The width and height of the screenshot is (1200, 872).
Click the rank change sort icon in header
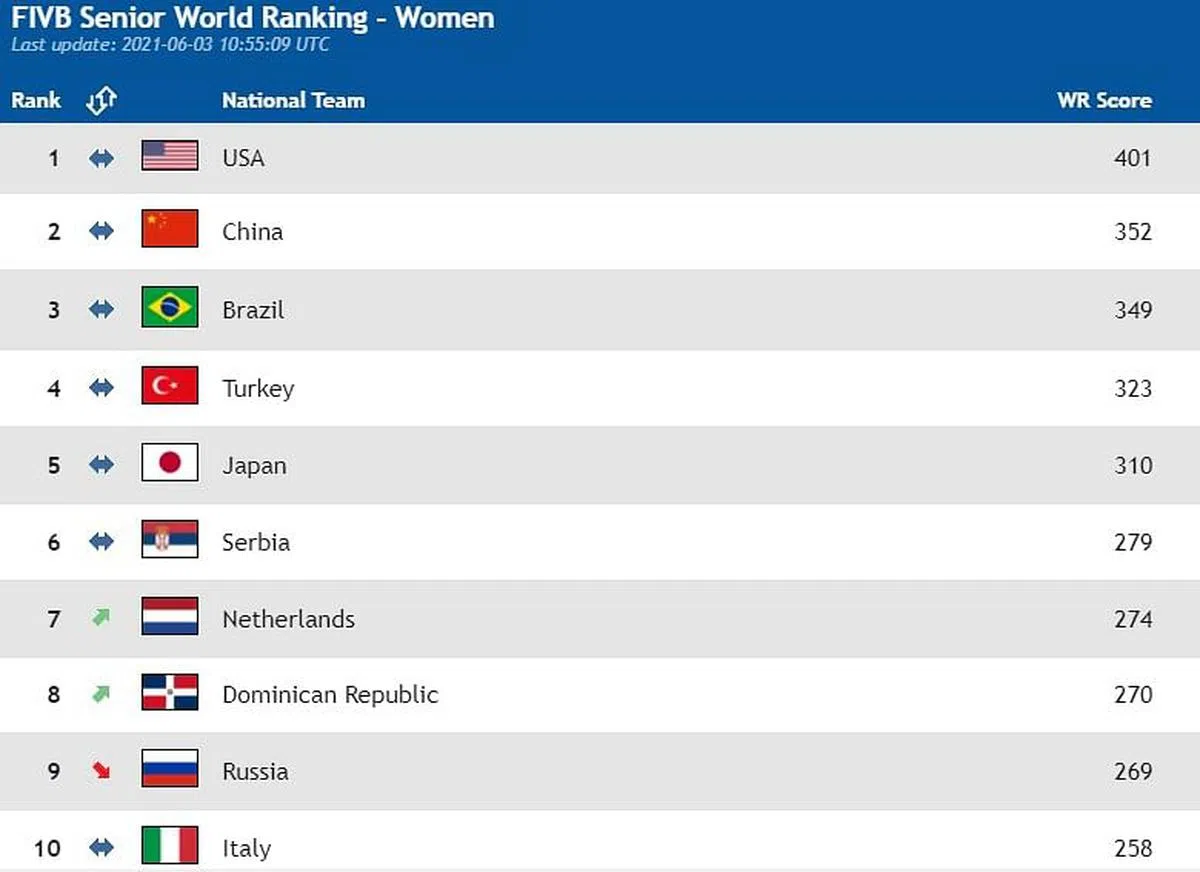[101, 100]
